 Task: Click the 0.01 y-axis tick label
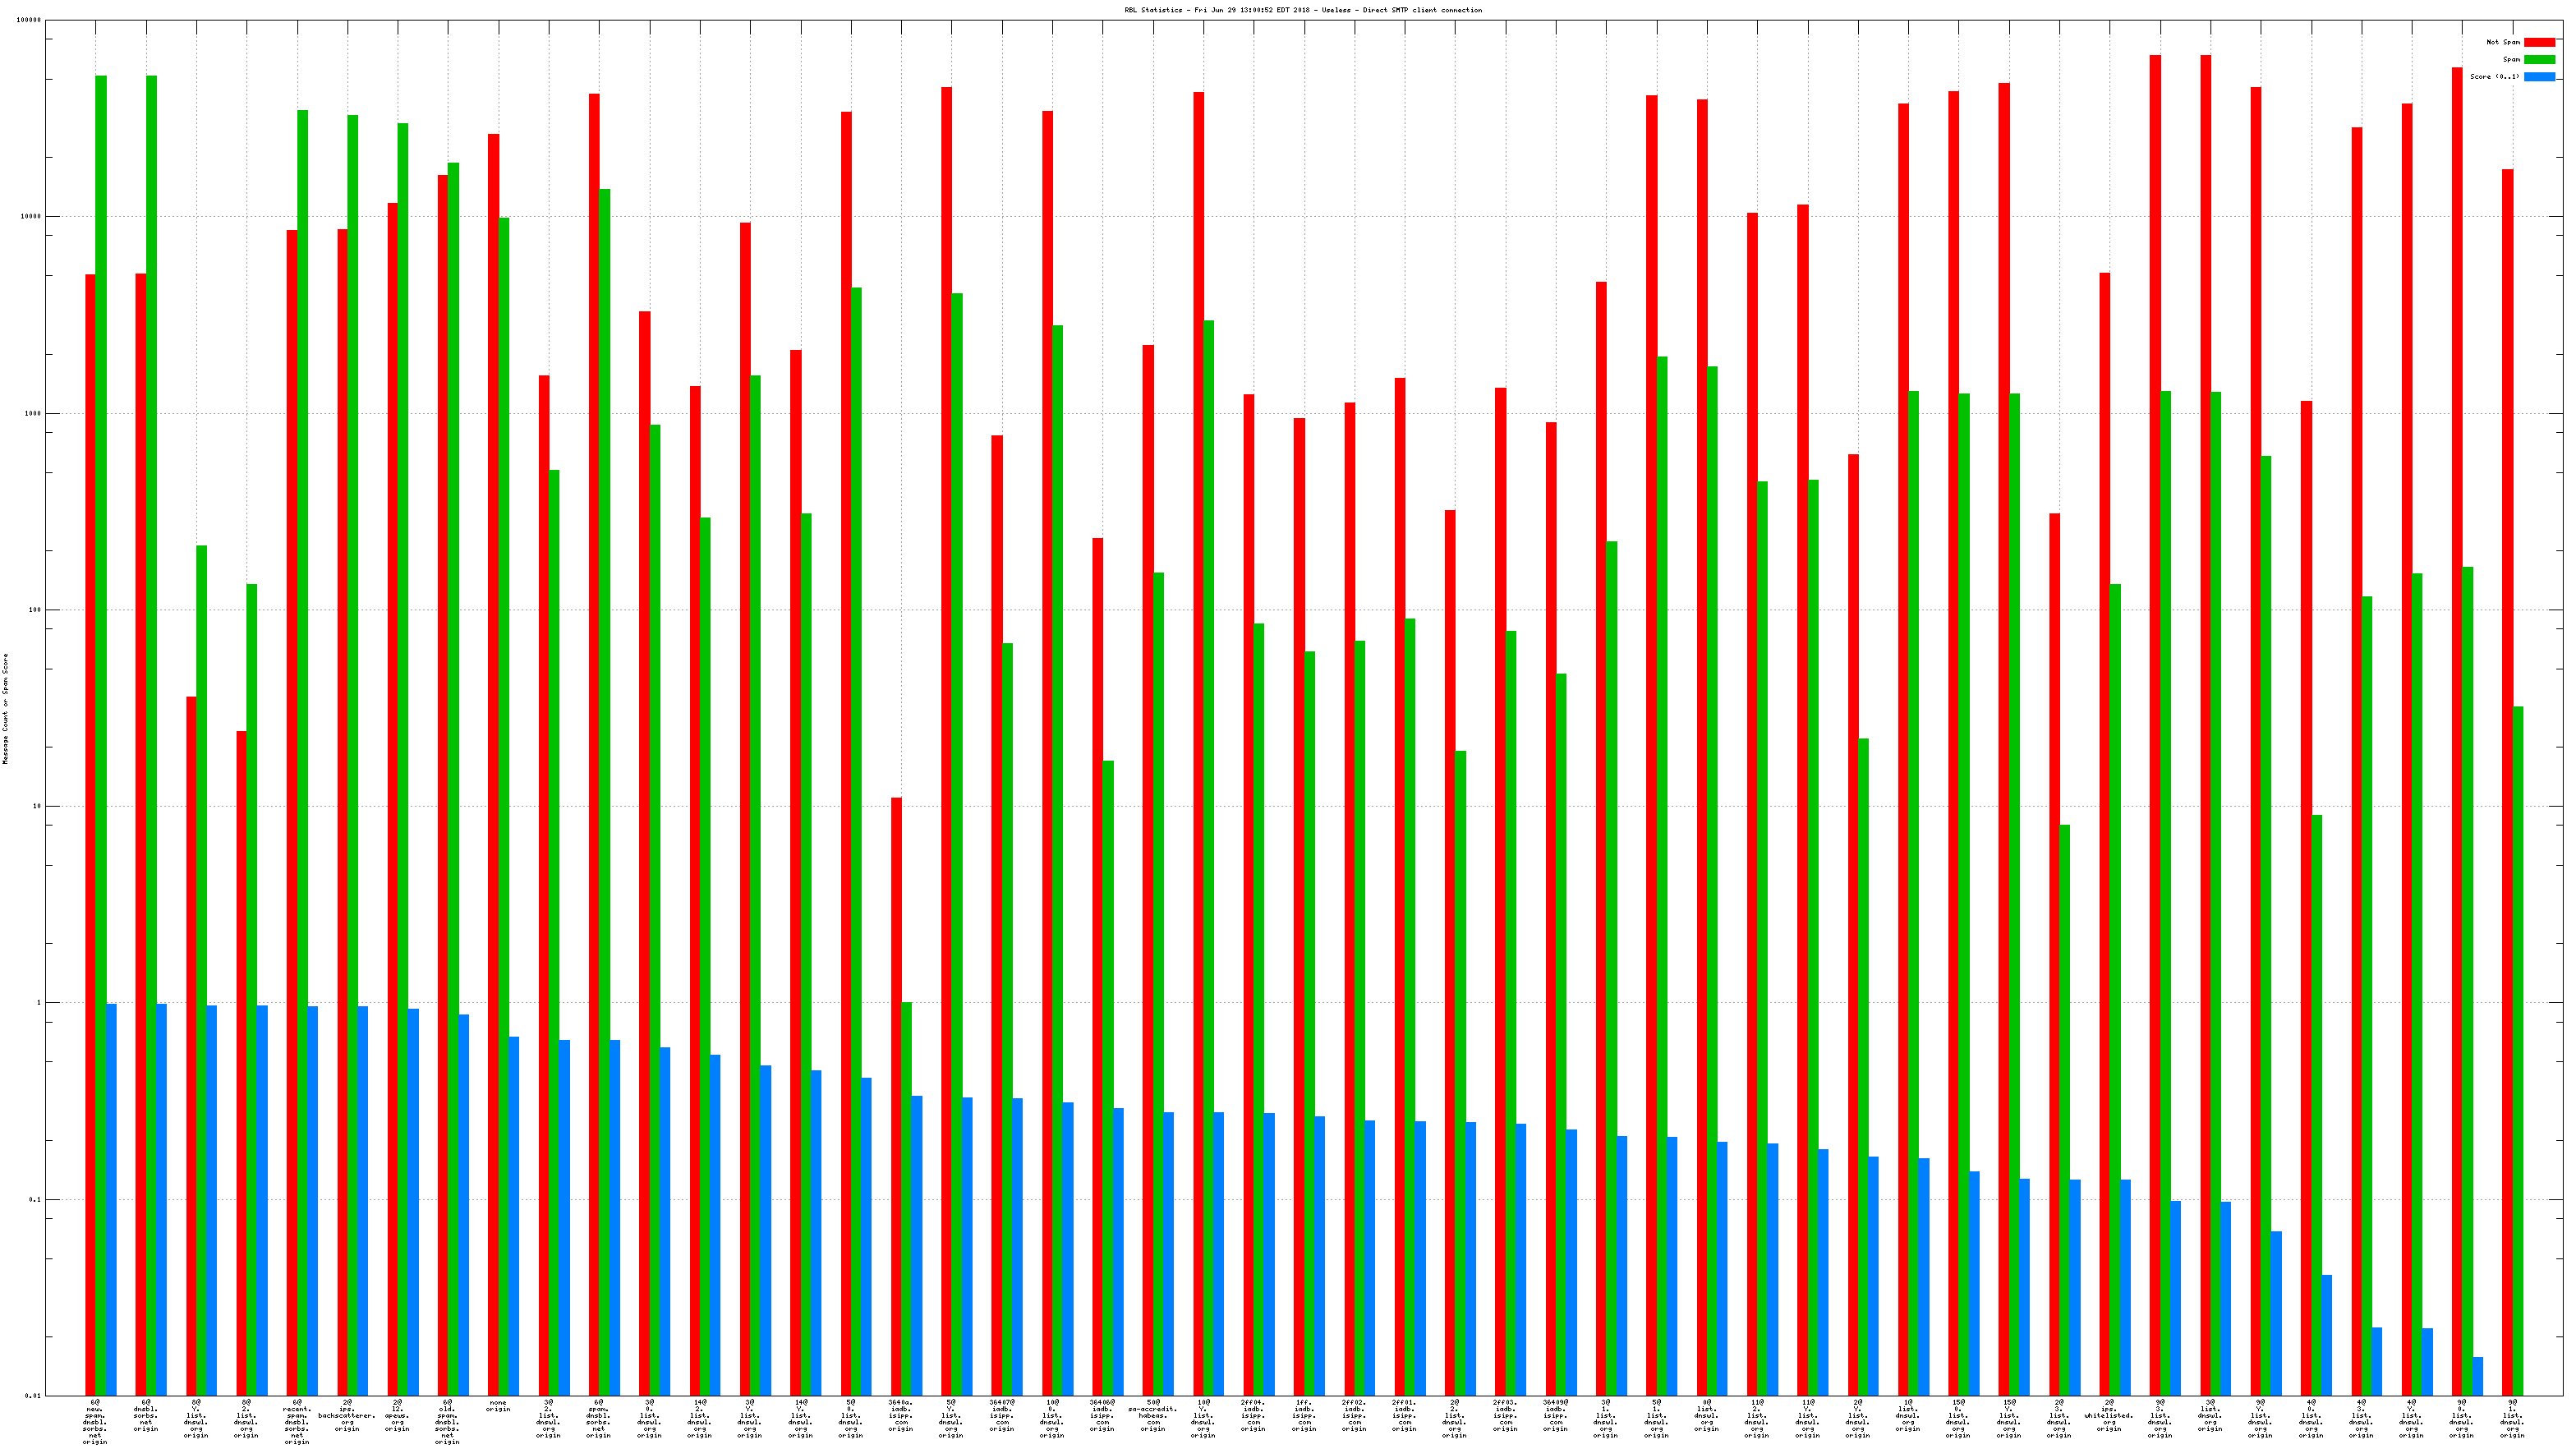click(33, 1396)
